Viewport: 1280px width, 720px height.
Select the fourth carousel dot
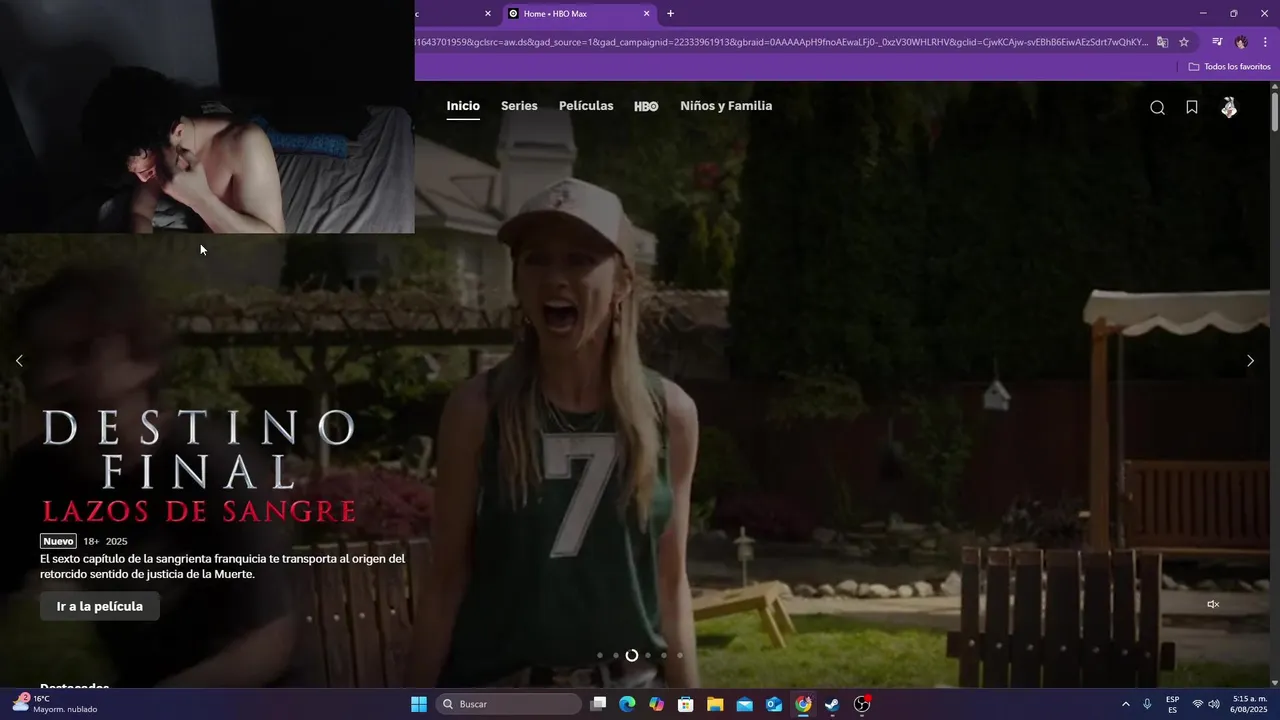click(x=647, y=655)
